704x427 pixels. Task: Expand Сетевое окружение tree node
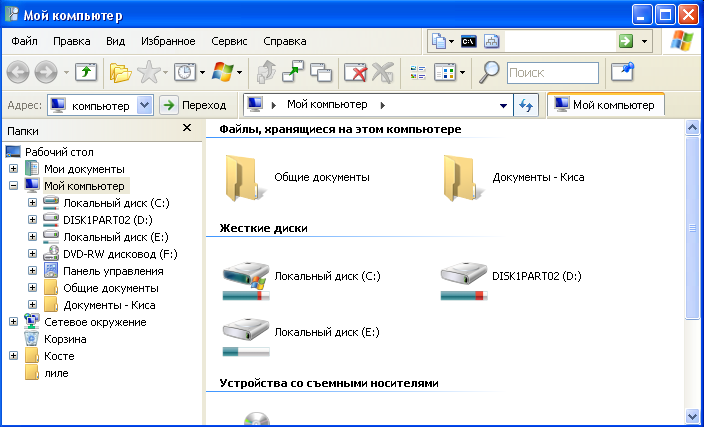(x=13, y=321)
